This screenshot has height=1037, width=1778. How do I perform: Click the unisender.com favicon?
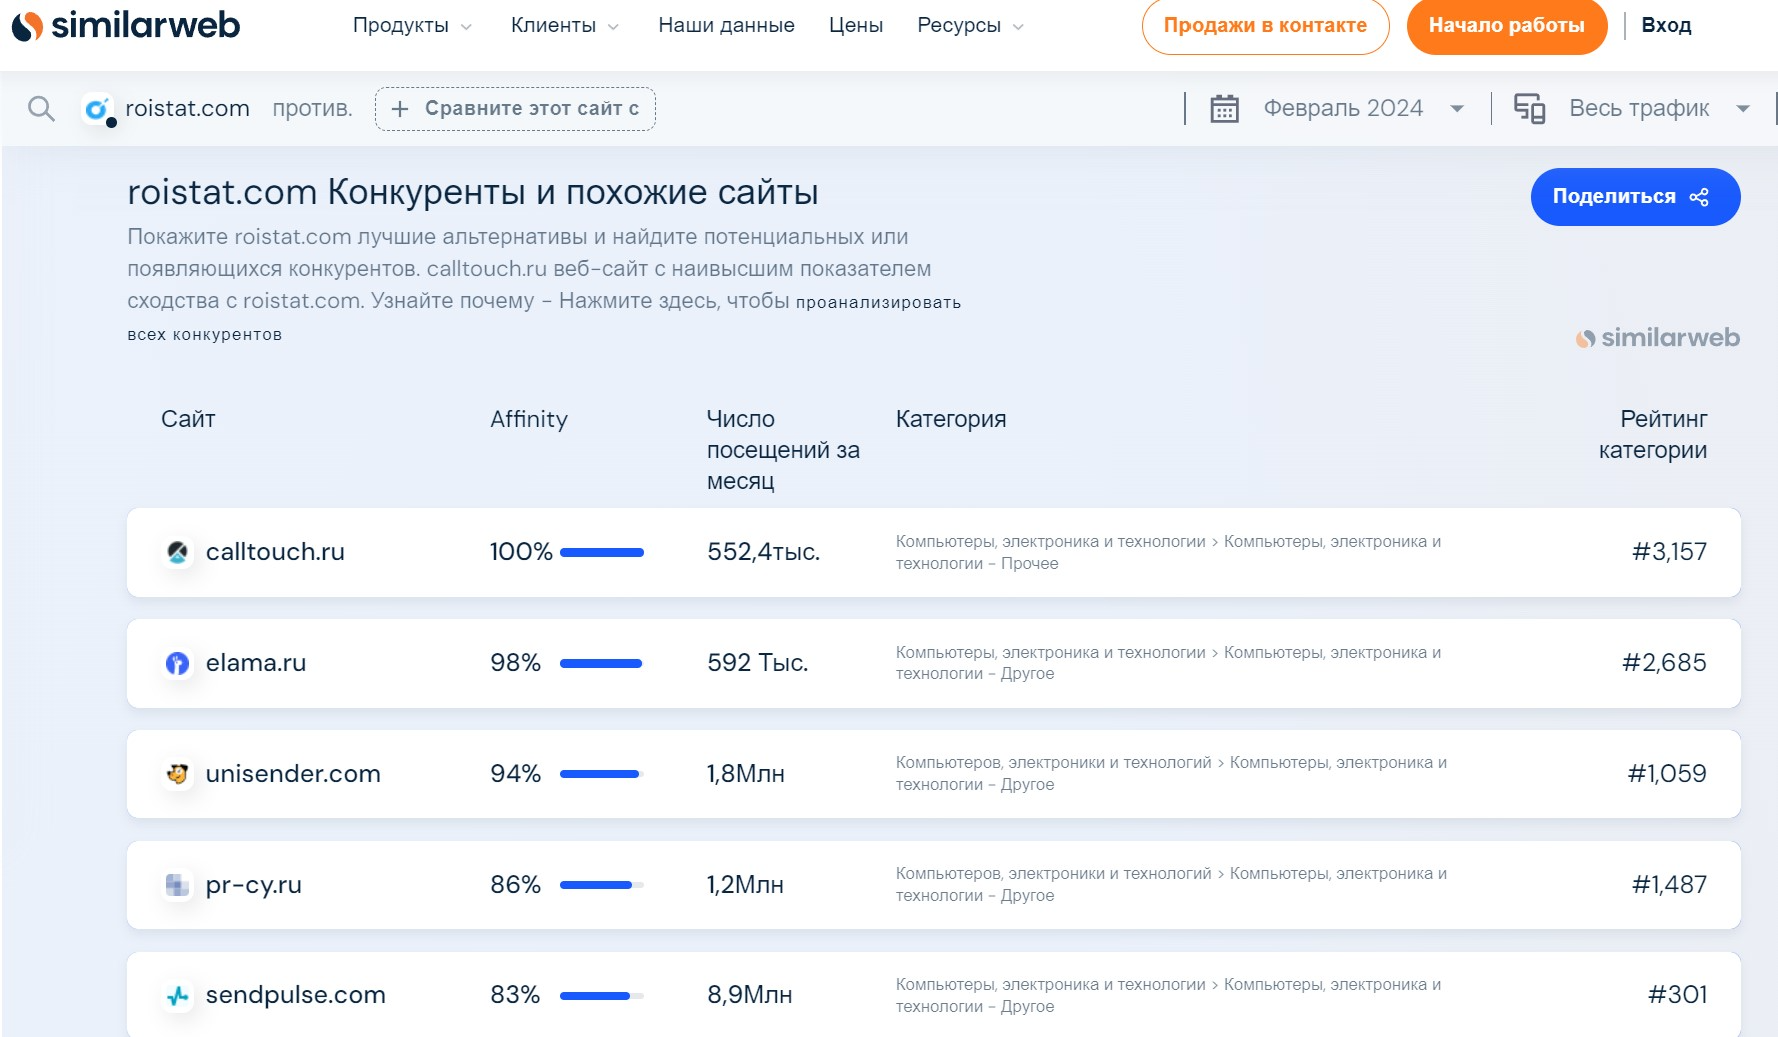[x=178, y=774]
